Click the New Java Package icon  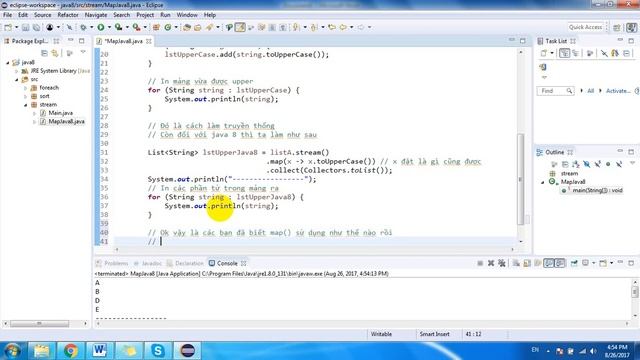[x=156, y=27]
